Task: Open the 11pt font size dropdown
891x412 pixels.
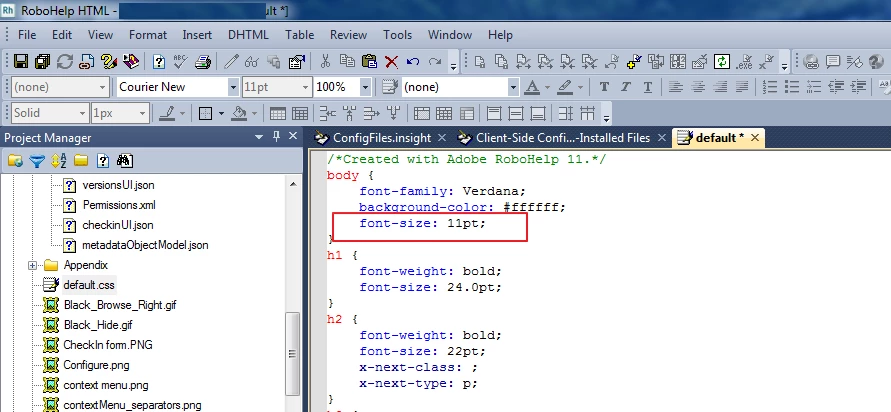Action: click(306, 88)
